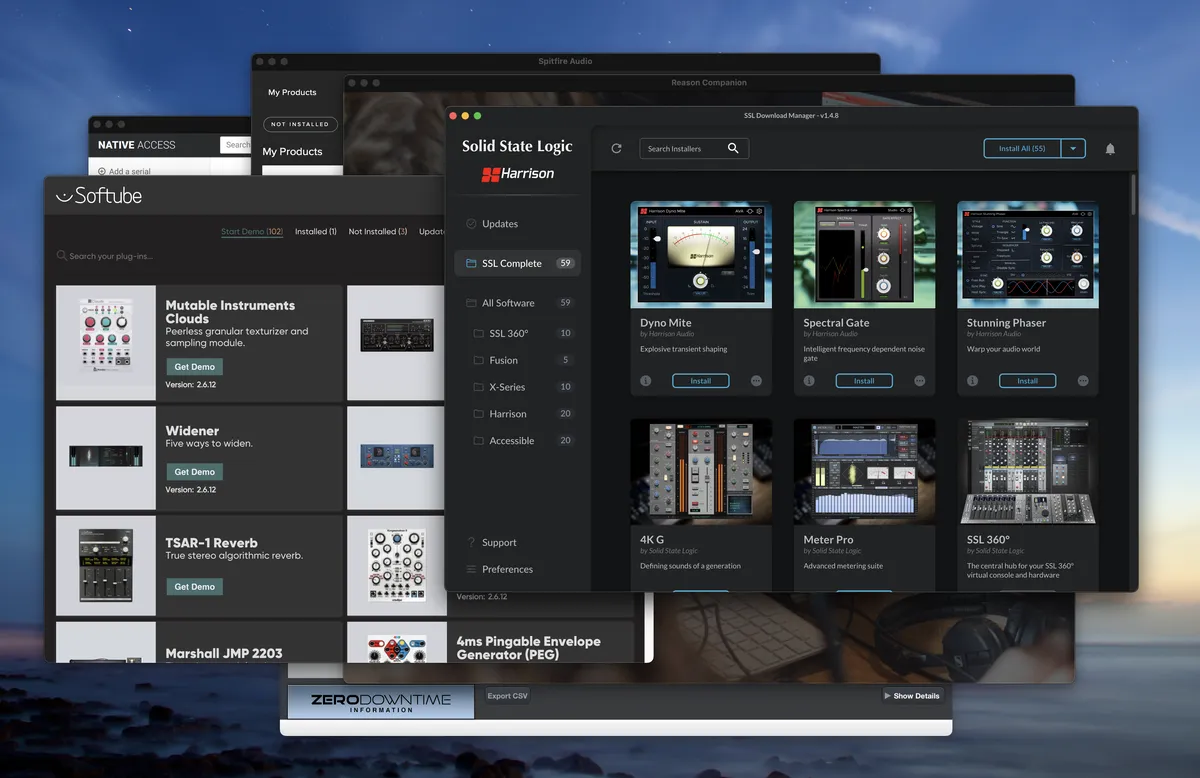This screenshot has width=1200, height=778.
Task: Click the magnifier icon in Search Installers
Action: coord(733,148)
